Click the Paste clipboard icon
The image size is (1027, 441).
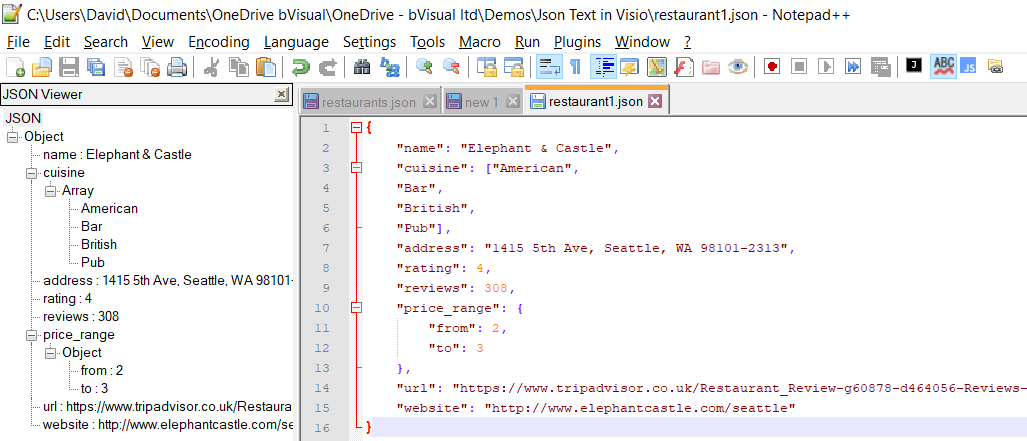click(265, 67)
